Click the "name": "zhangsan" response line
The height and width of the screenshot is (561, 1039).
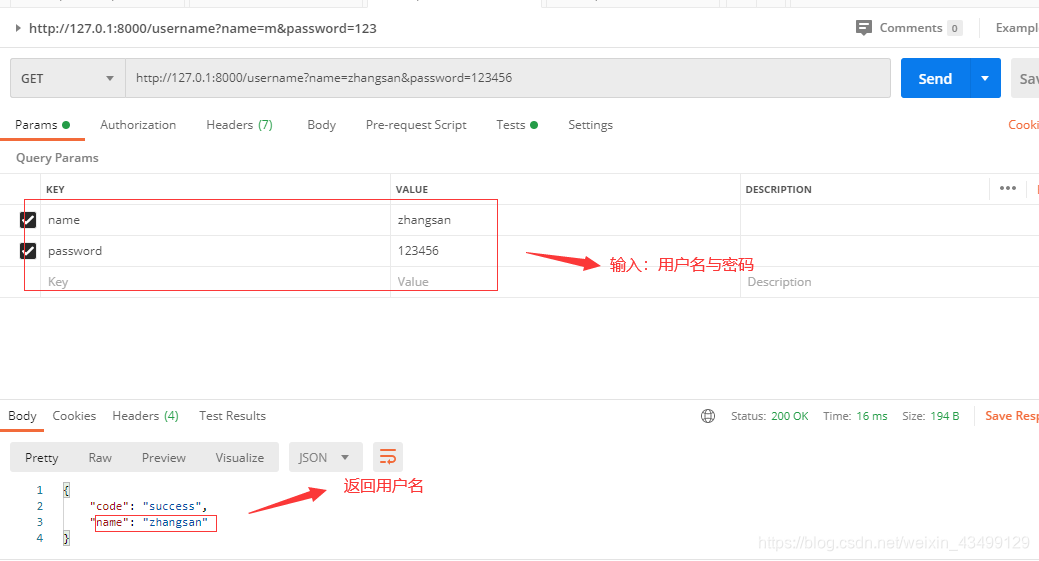click(x=149, y=522)
